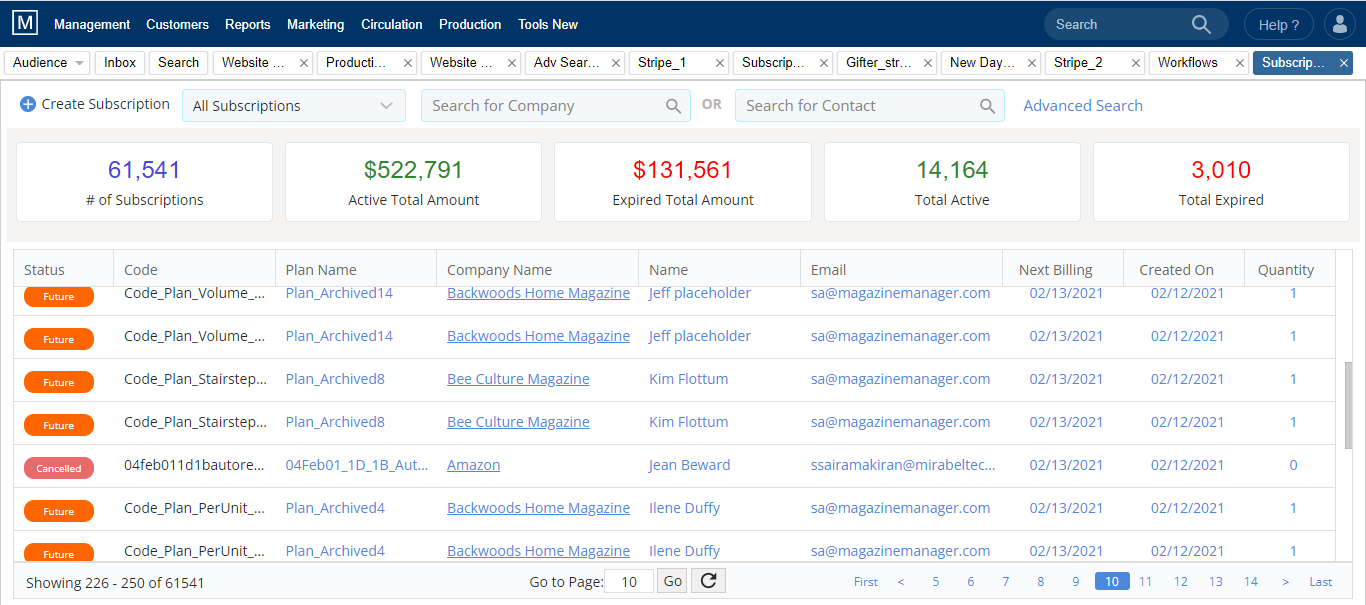The image size is (1366, 605).
Task: Close the Stripe_2 tab
Action: coord(1136,63)
